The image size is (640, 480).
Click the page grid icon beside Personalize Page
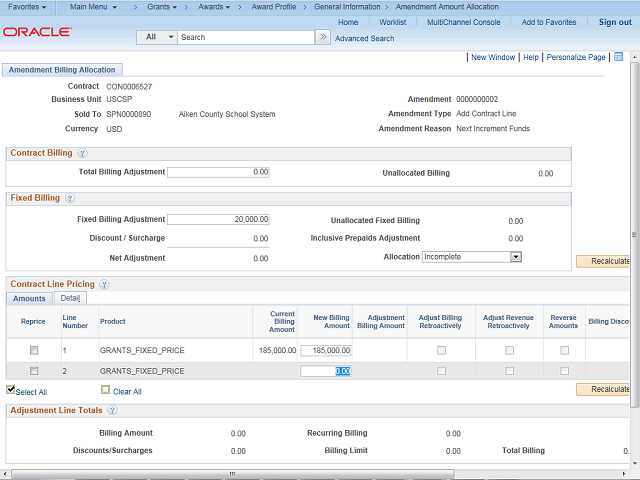coord(618,57)
